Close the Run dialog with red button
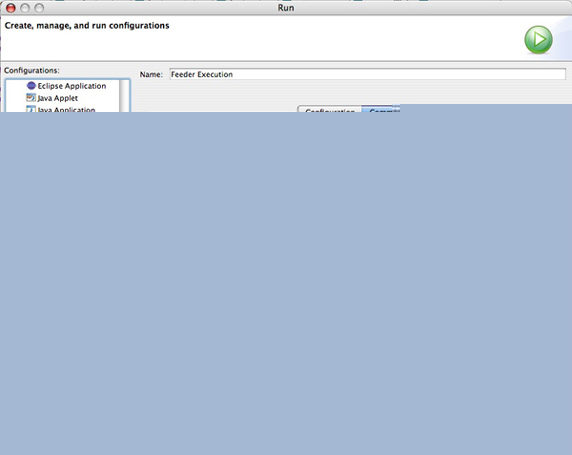This screenshot has height=455, width=572. 11,8
